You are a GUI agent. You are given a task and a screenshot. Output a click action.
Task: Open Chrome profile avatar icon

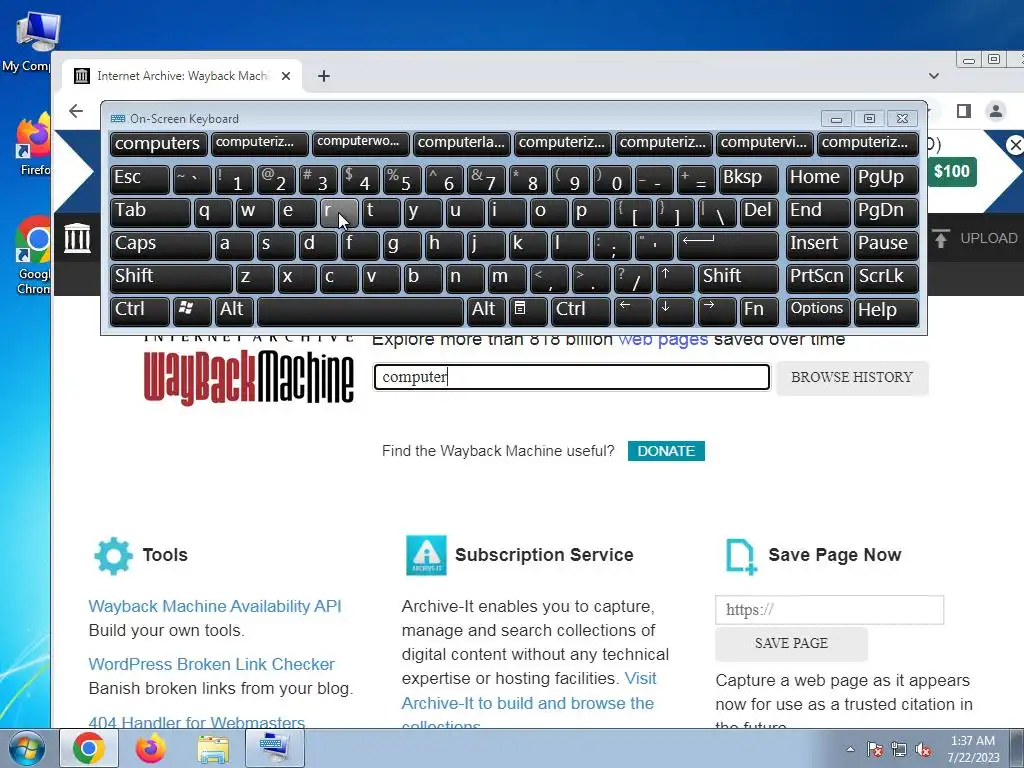[995, 111]
